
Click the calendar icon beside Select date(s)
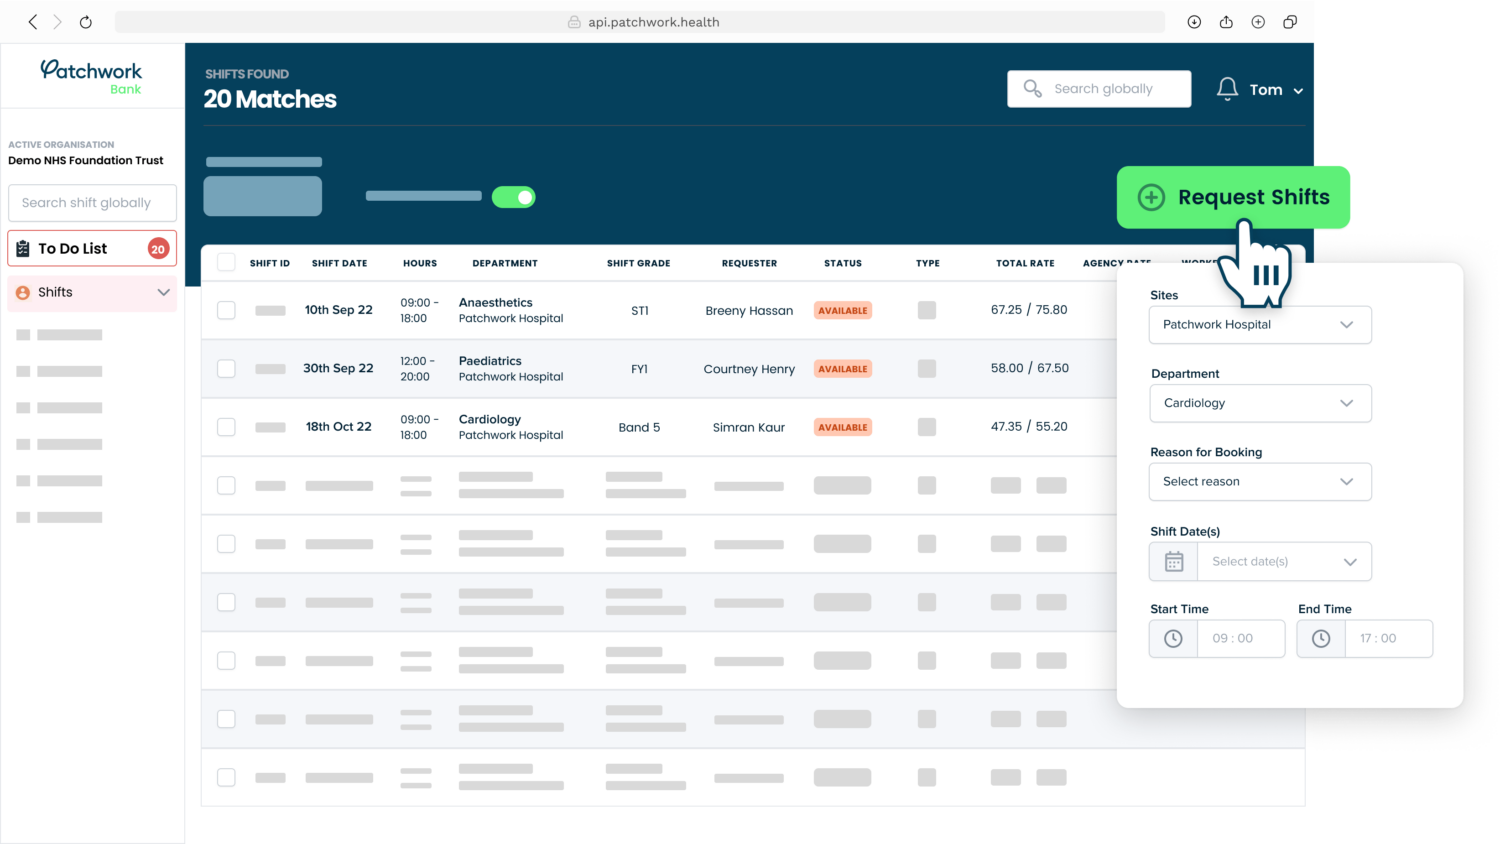tap(1172, 561)
